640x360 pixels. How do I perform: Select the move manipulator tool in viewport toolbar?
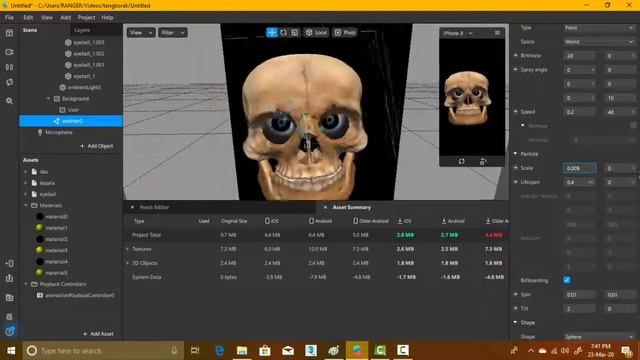pos(272,32)
